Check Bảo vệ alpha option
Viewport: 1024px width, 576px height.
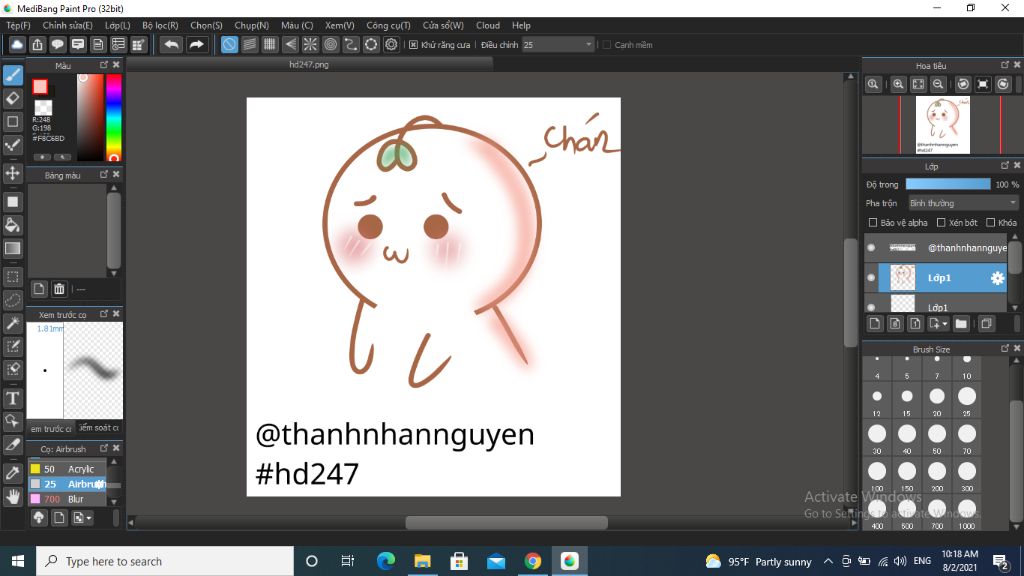(x=872, y=223)
